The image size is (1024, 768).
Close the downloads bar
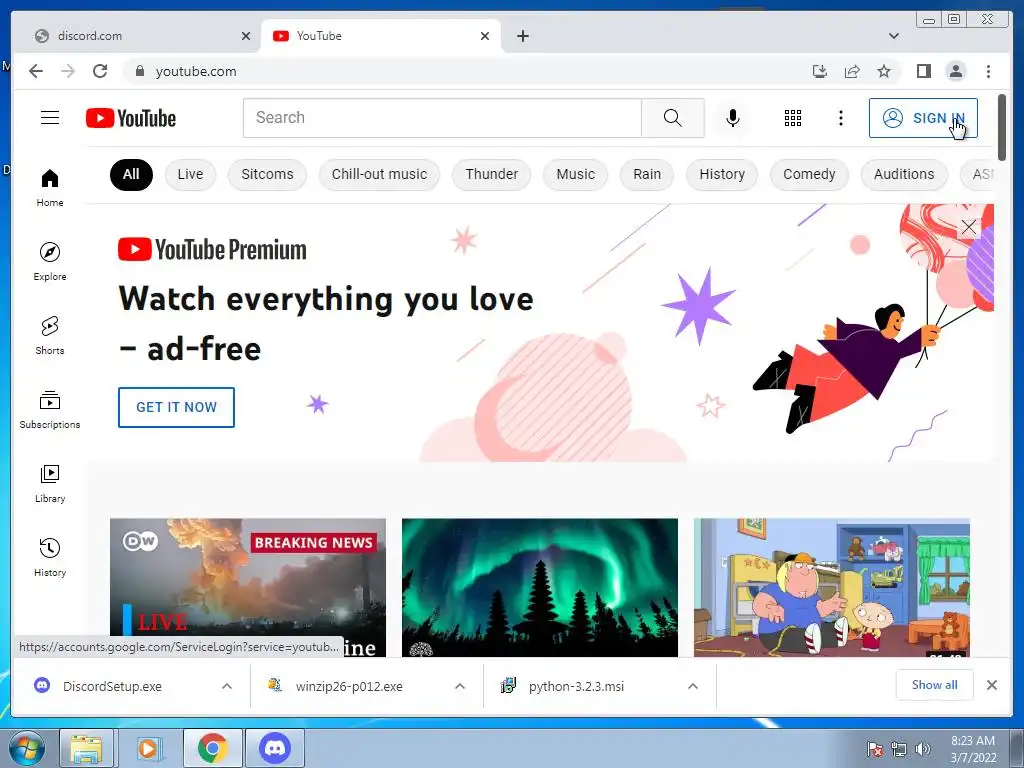(991, 685)
